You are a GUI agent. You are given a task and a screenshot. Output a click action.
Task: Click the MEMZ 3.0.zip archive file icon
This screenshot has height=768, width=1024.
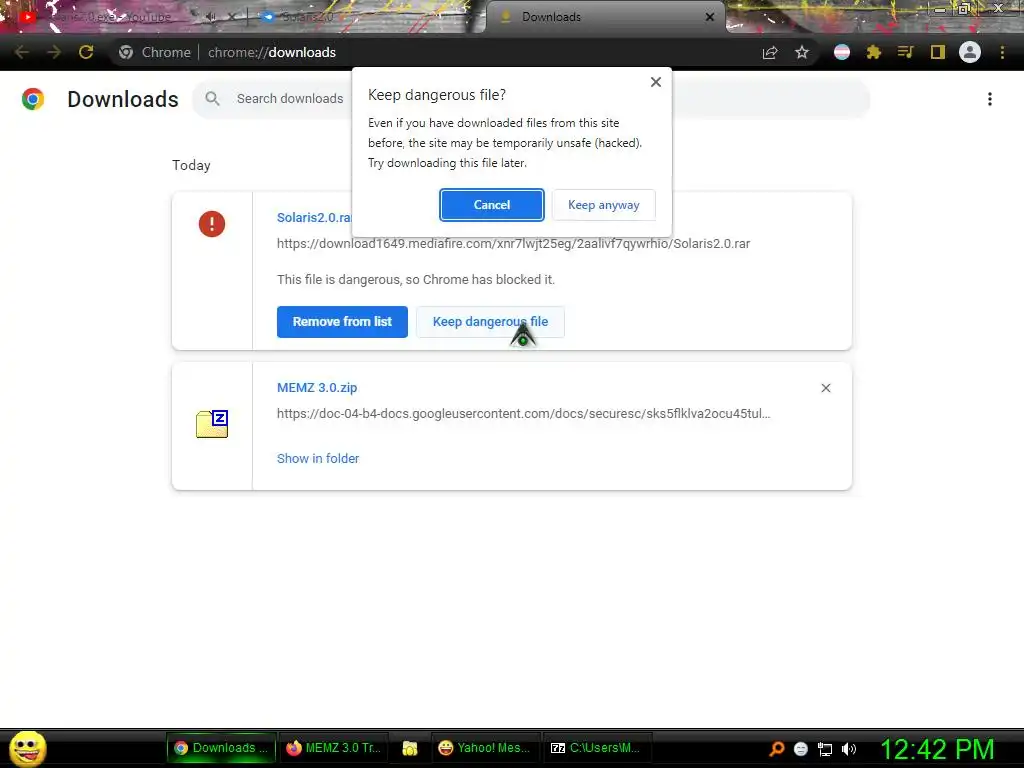(x=212, y=424)
